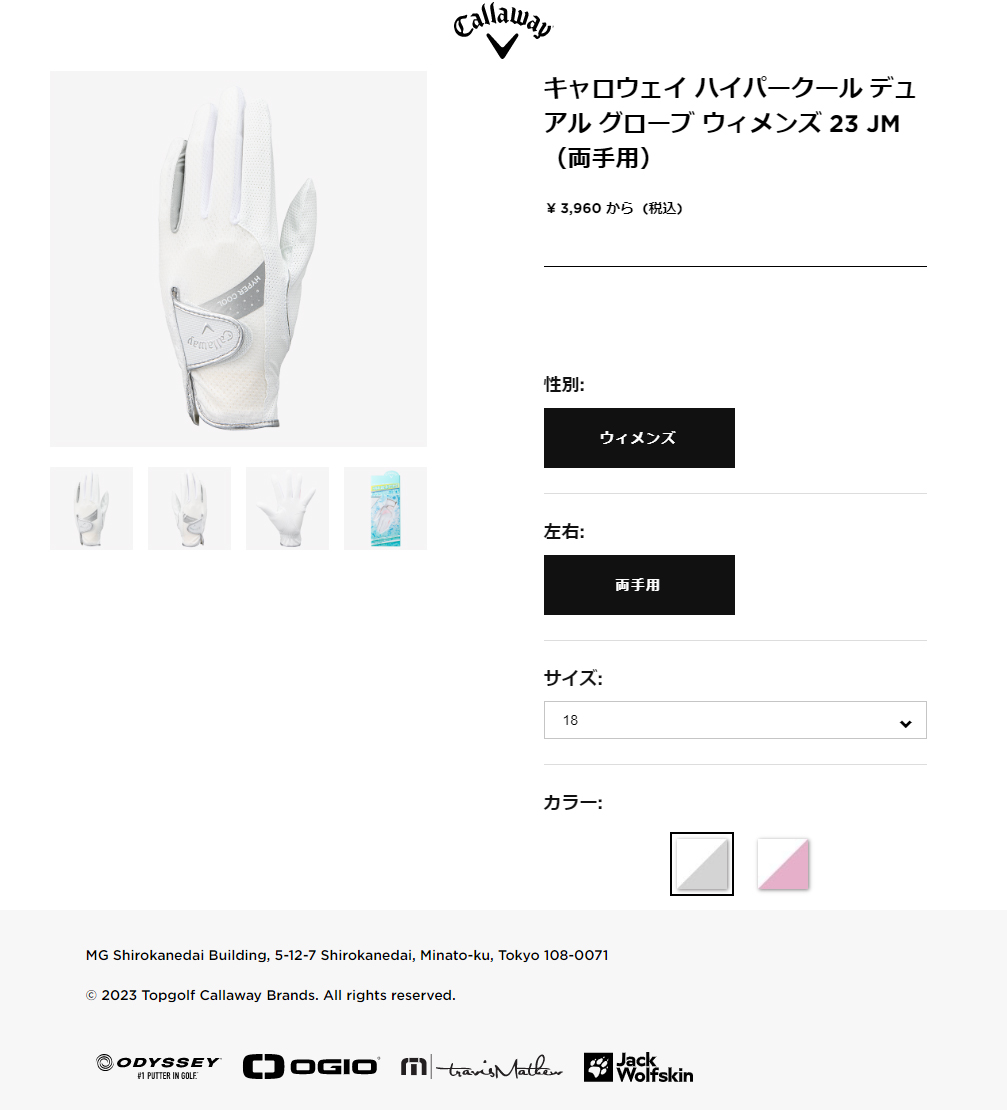Select the 両手用 hand option
1007x1110 pixels.
(639, 585)
